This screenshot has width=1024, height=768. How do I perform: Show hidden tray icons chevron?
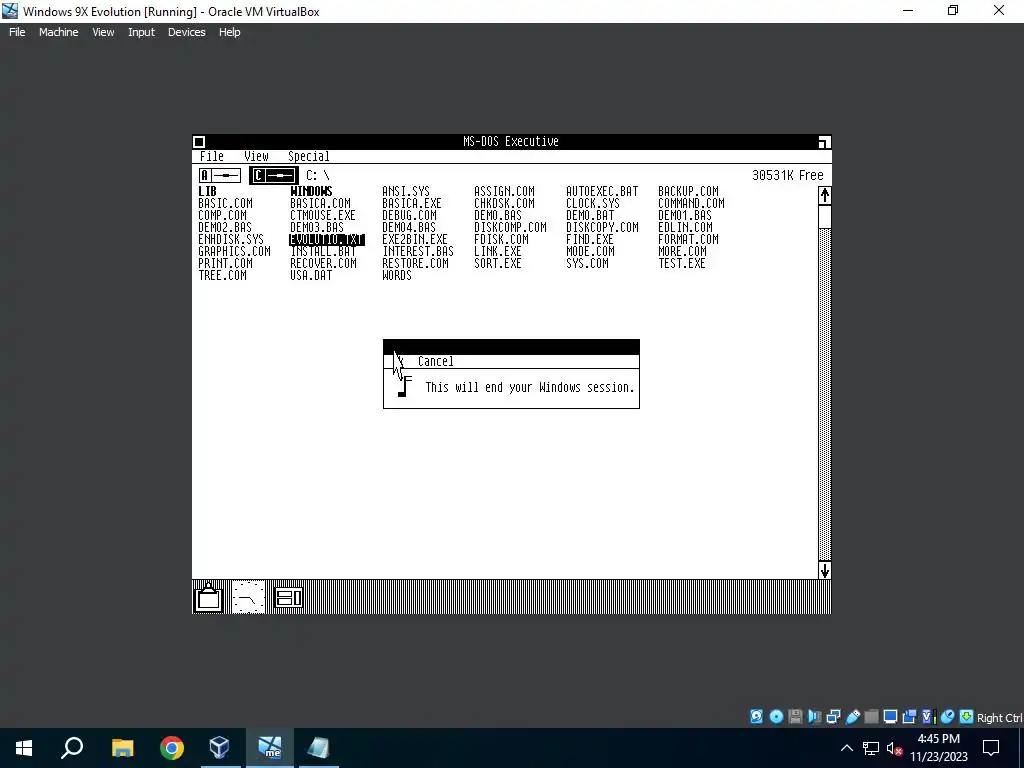pos(846,748)
